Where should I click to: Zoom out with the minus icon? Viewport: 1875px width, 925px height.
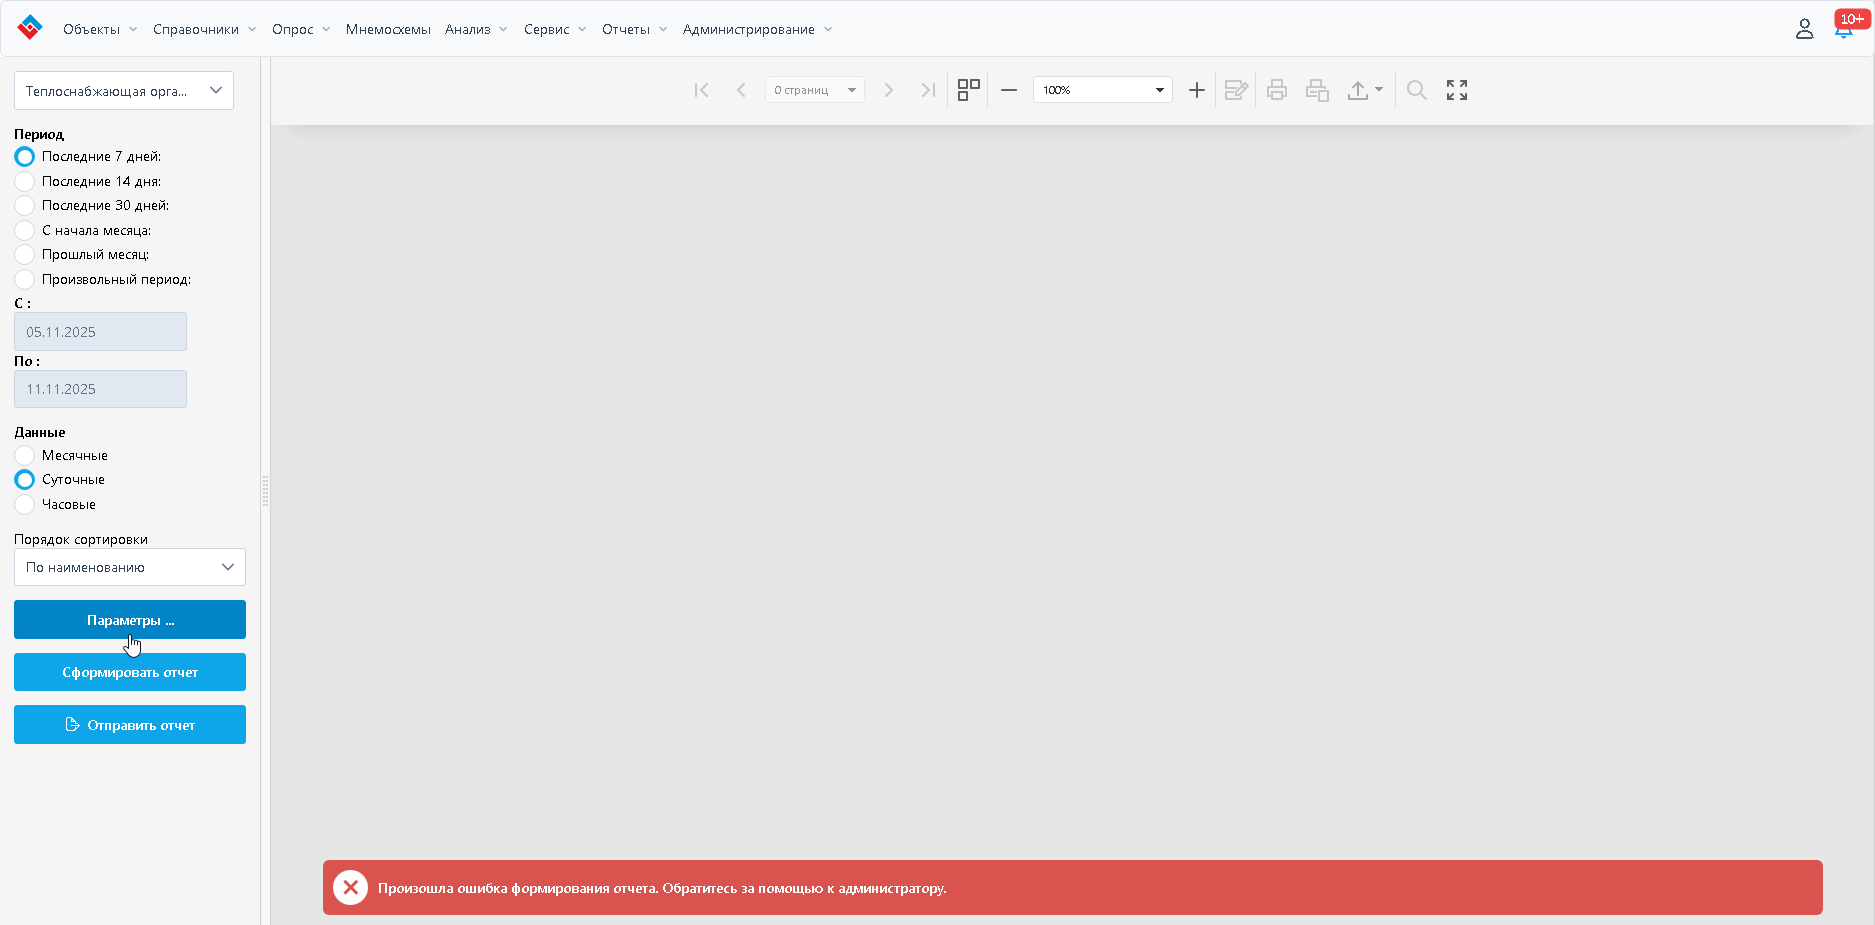1009,90
